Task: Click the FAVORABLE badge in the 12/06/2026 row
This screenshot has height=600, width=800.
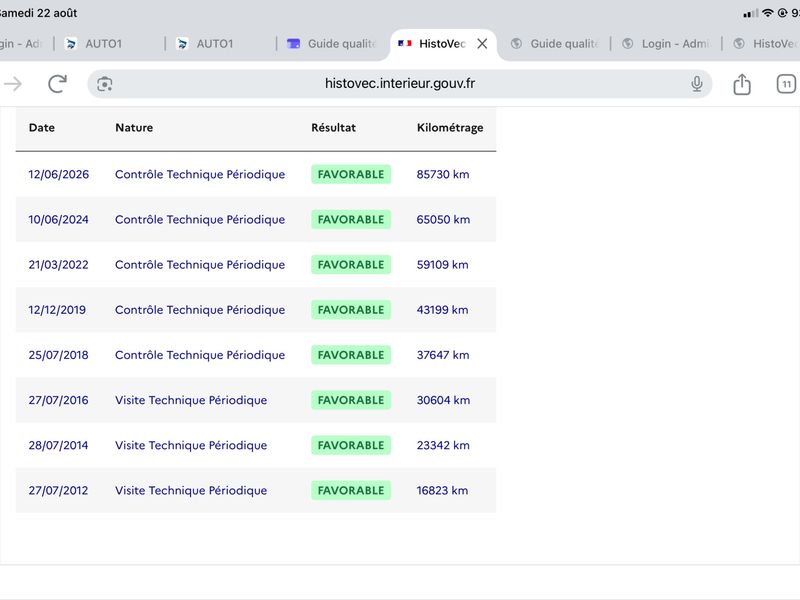Action: point(351,174)
